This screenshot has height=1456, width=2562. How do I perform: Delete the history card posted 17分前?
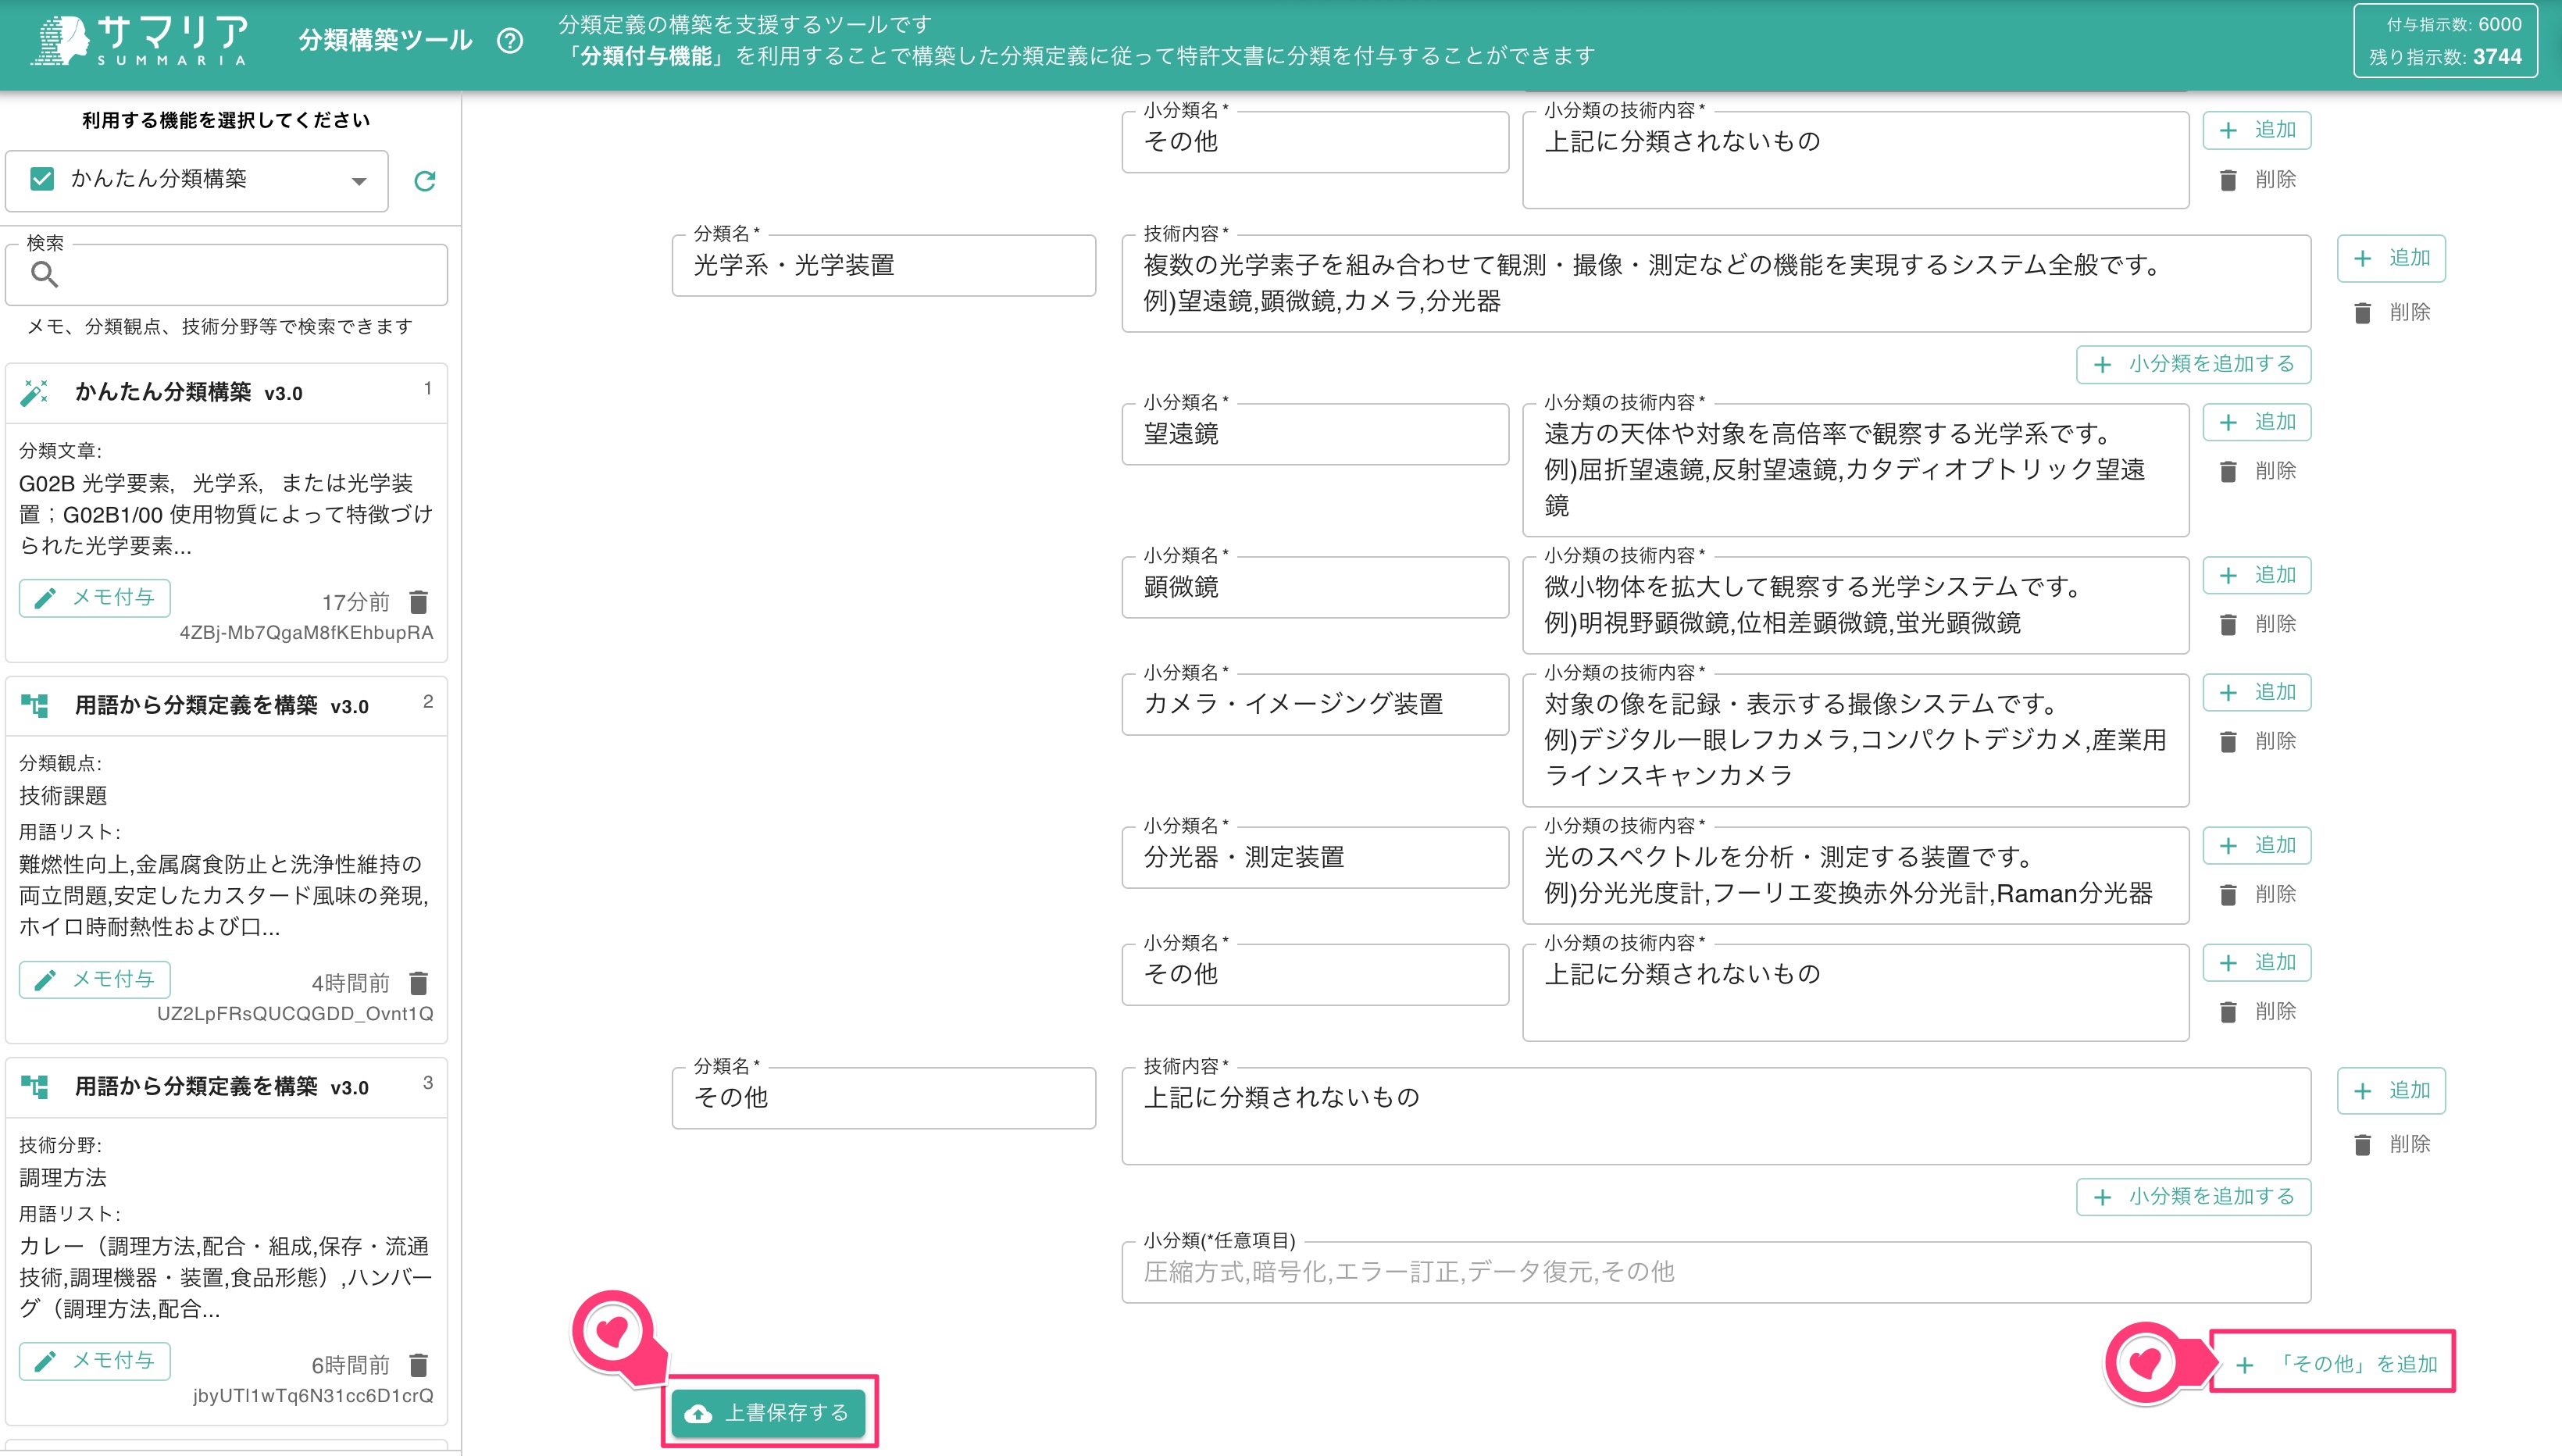click(x=419, y=602)
